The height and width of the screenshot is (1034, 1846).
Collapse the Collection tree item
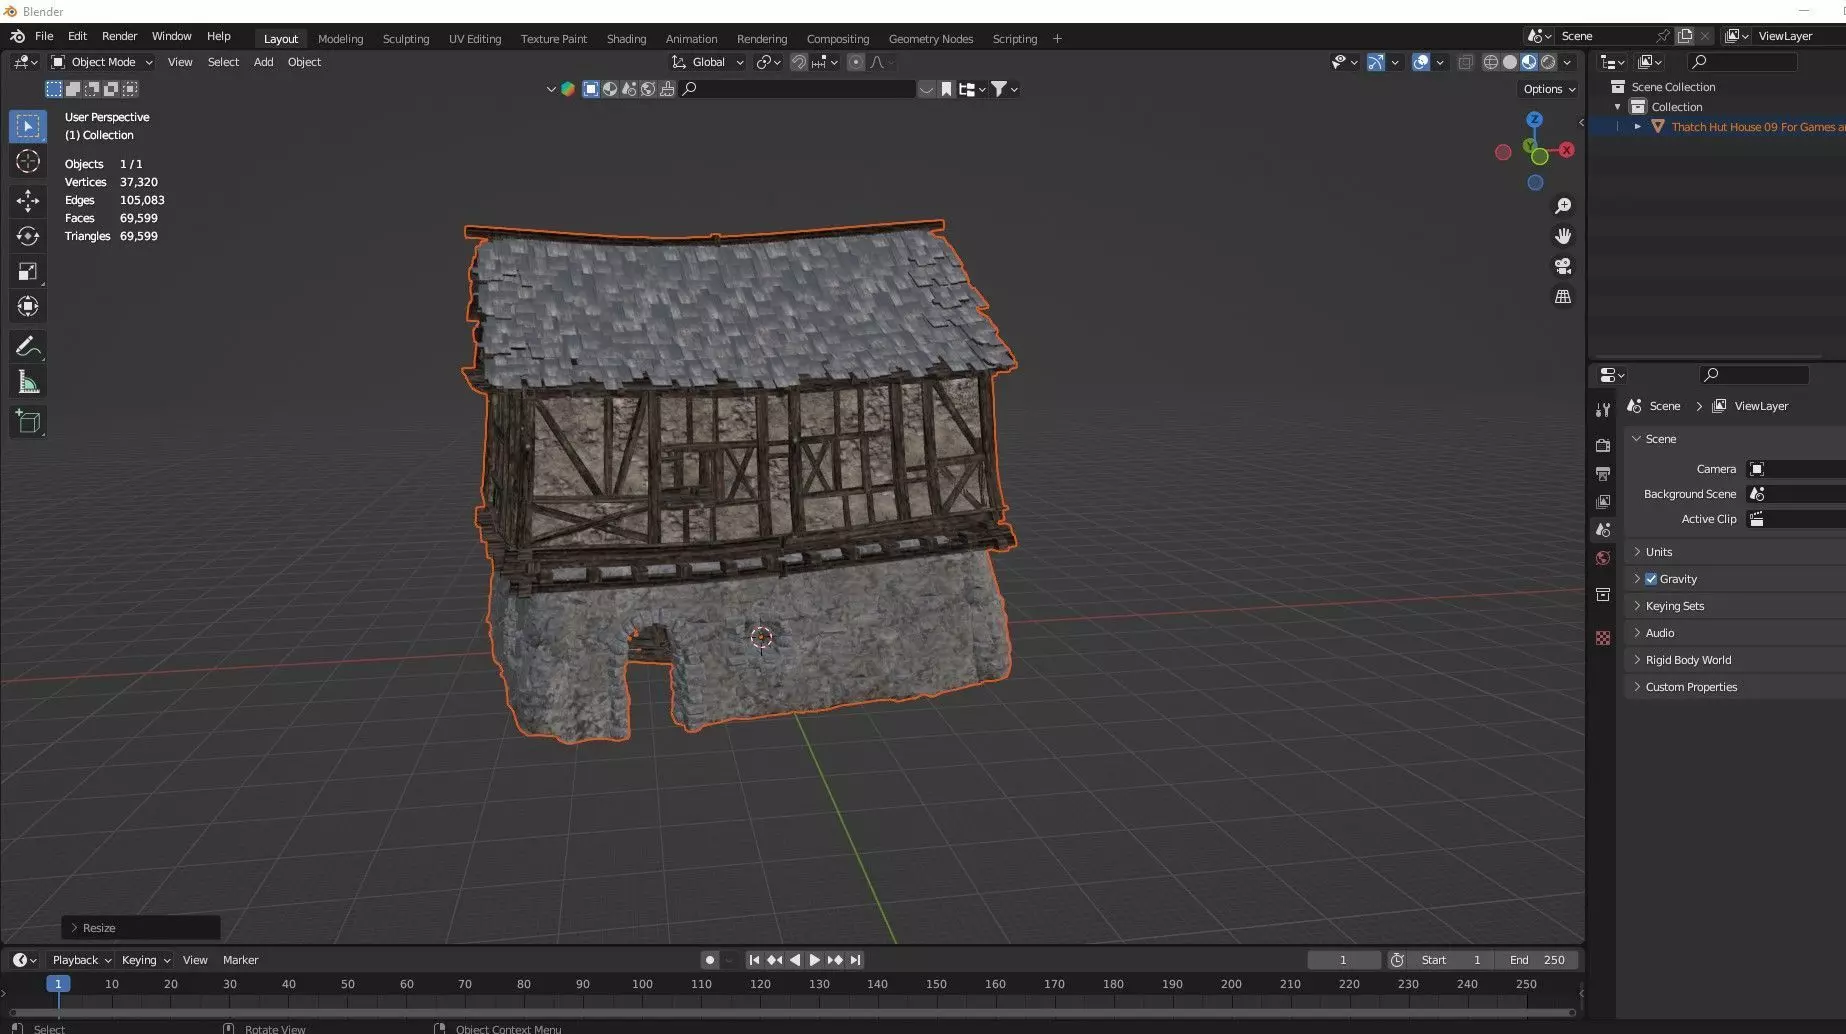tap(1617, 107)
